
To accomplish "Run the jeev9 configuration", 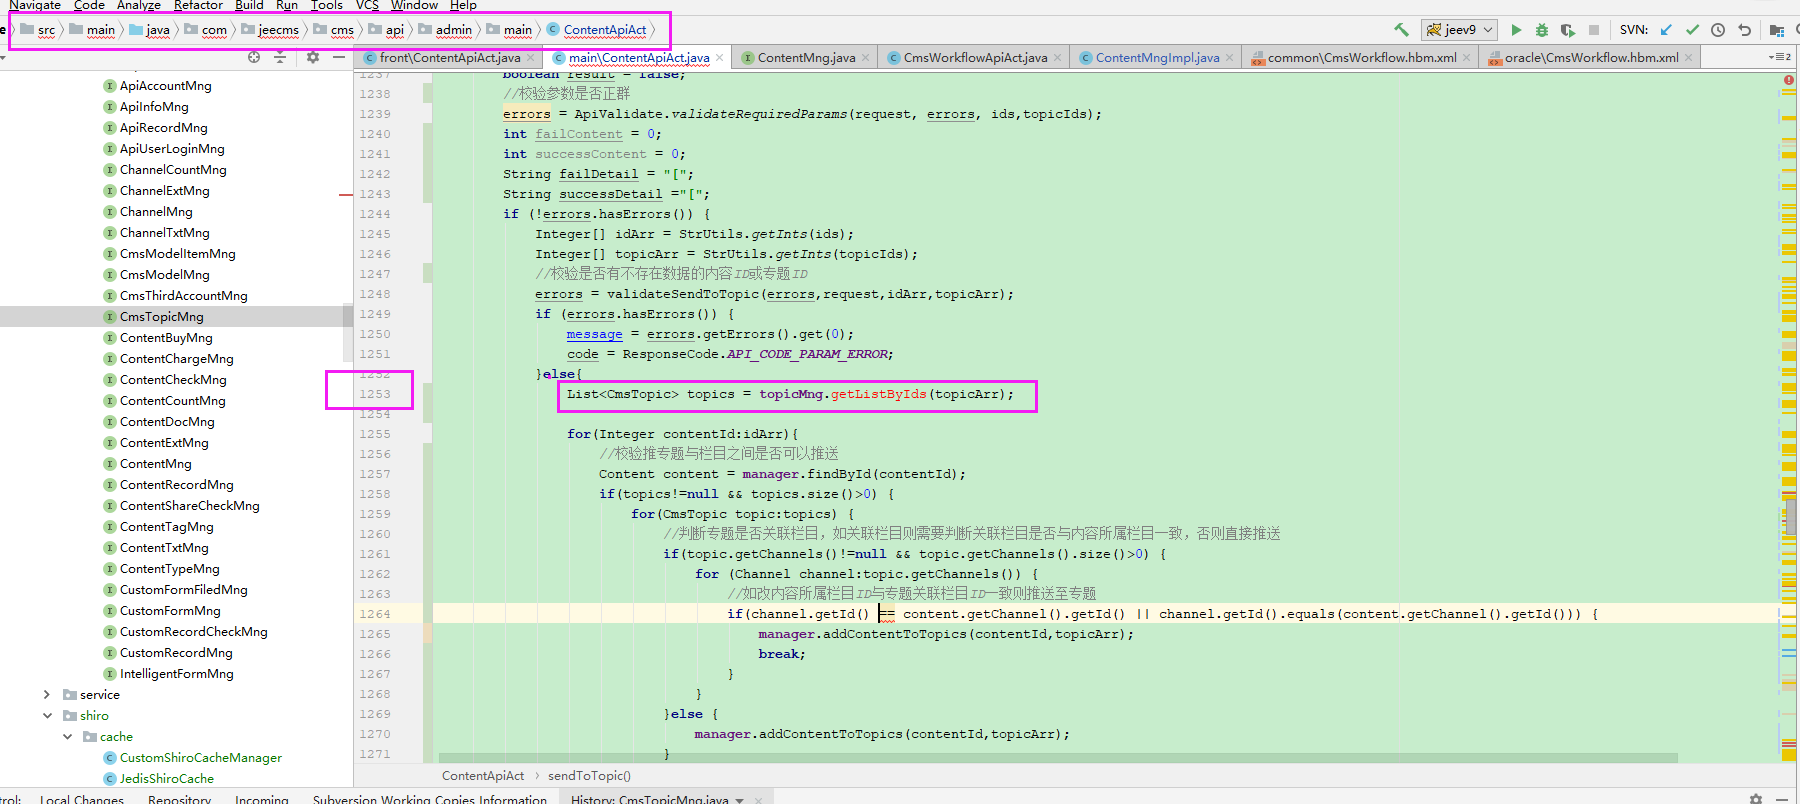I will pos(1516,30).
